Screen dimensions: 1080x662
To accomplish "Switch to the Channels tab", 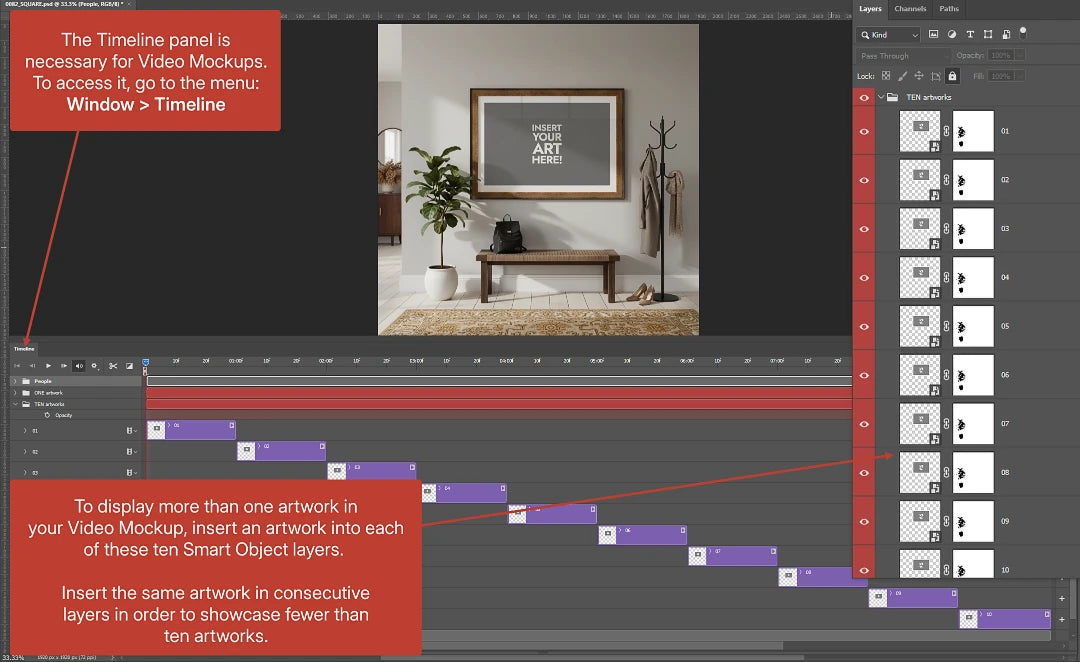I will tap(910, 9).
